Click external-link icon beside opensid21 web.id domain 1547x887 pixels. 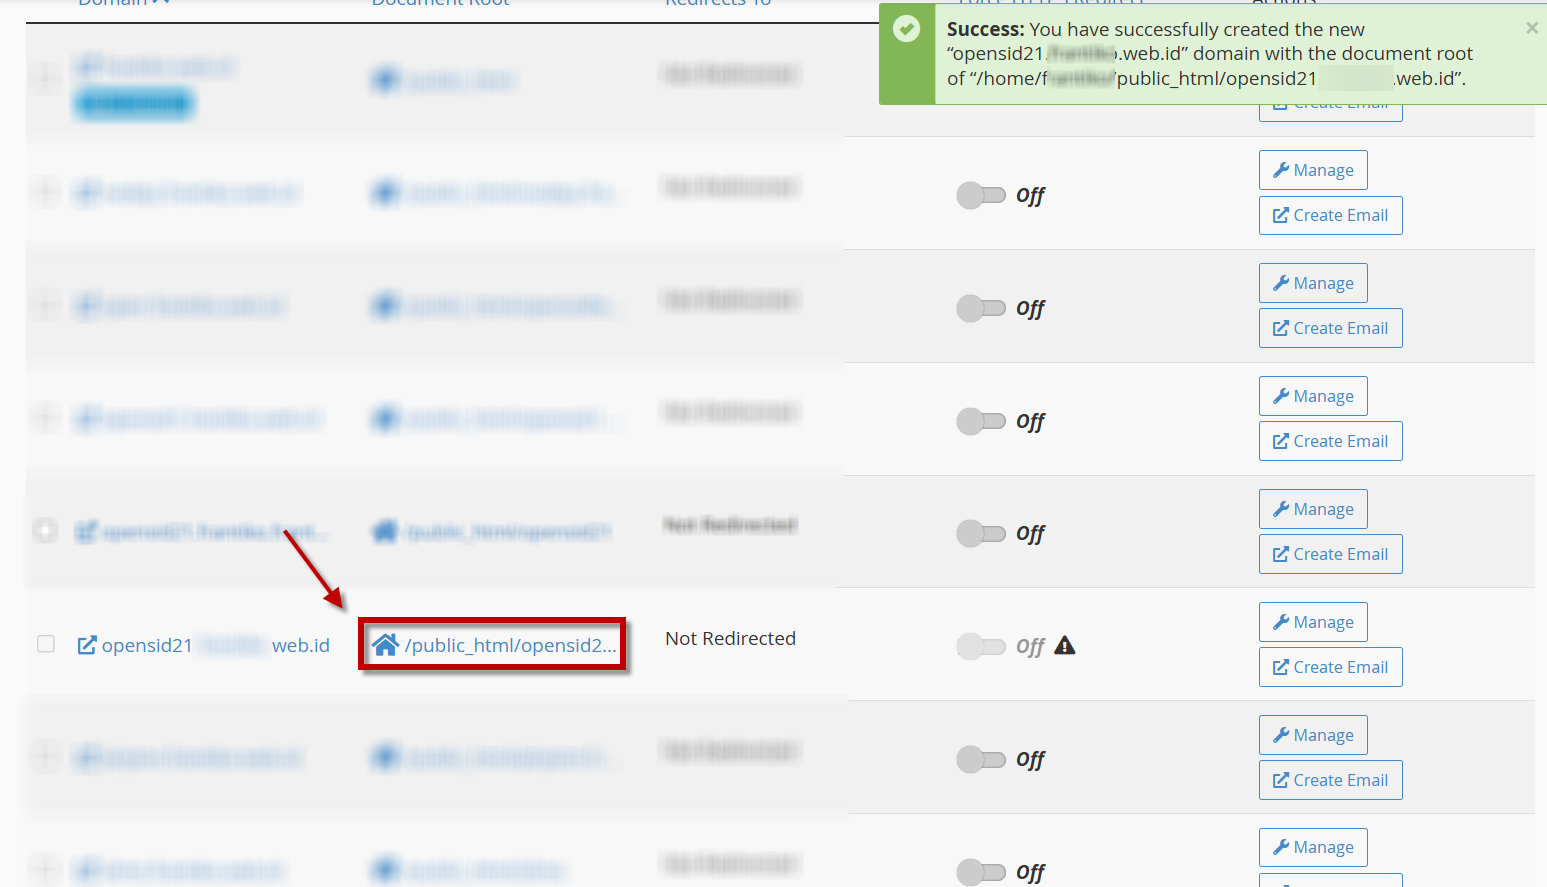click(87, 646)
